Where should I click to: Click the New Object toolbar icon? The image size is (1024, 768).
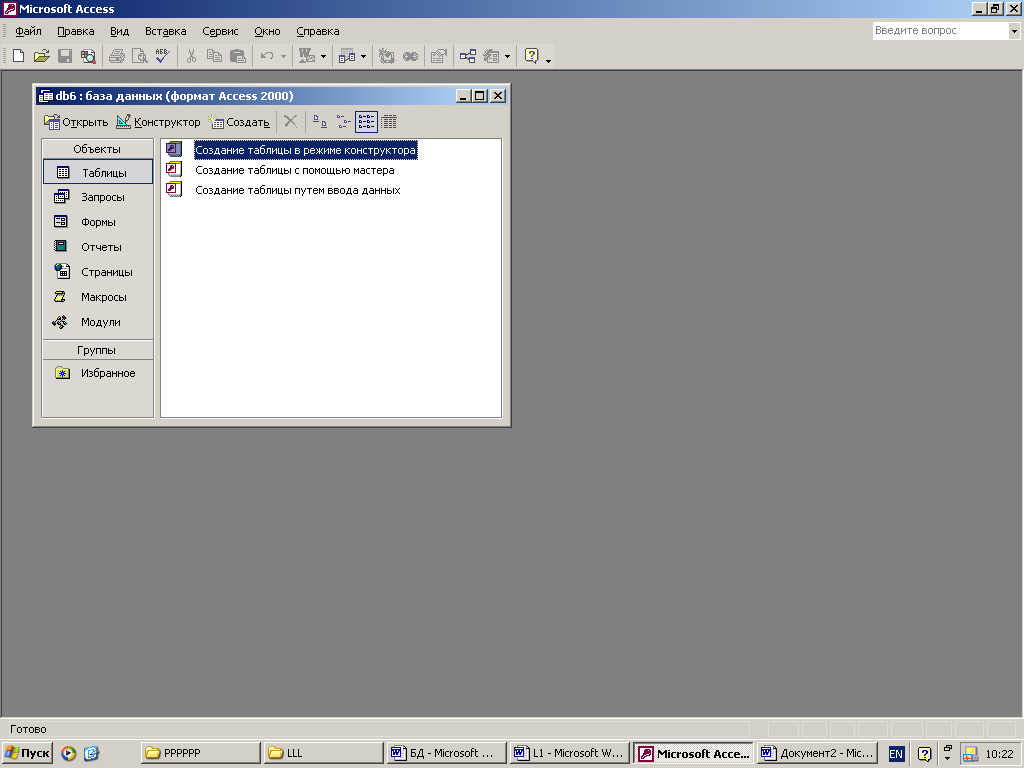coord(491,56)
